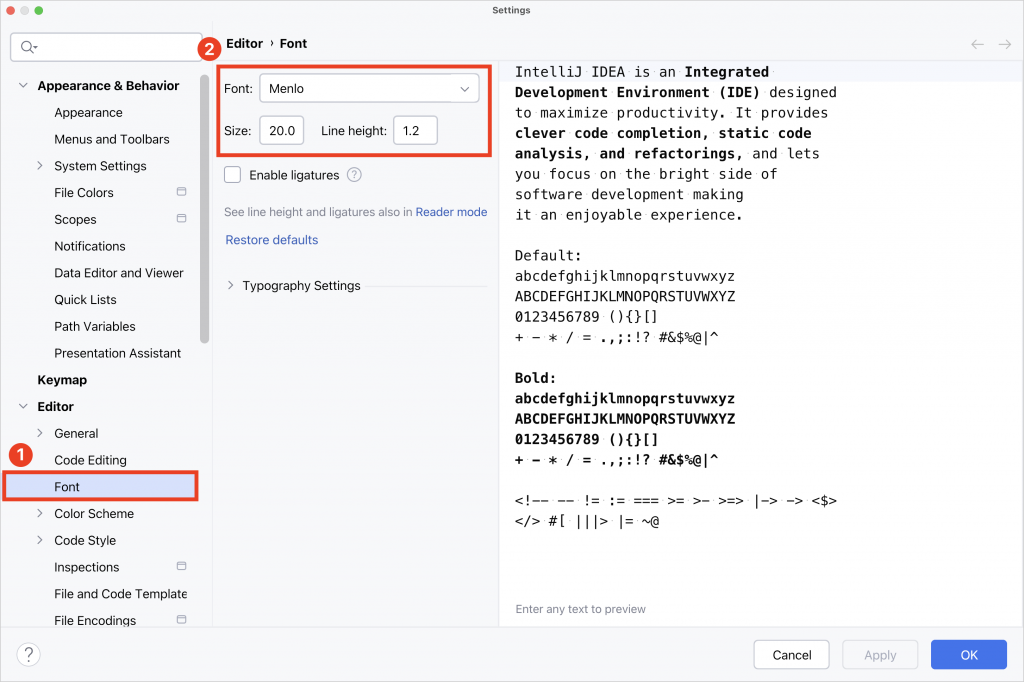This screenshot has height=682, width=1024.
Task: Open Data Editor and Viewer page
Action: point(118,273)
